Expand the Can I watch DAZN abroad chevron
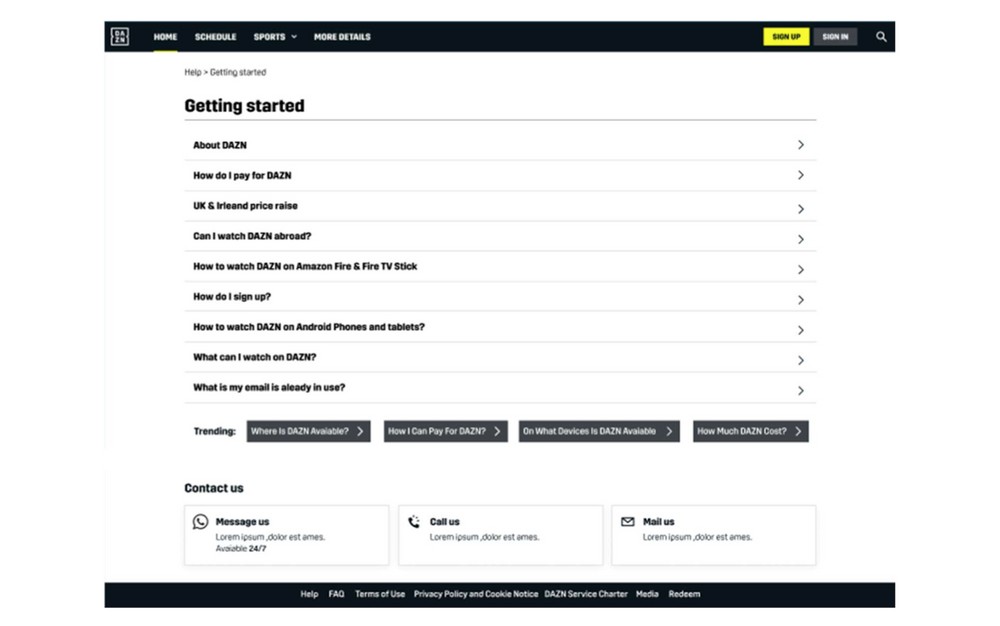This screenshot has height=626, width=1000. click(x=800, y=240)
